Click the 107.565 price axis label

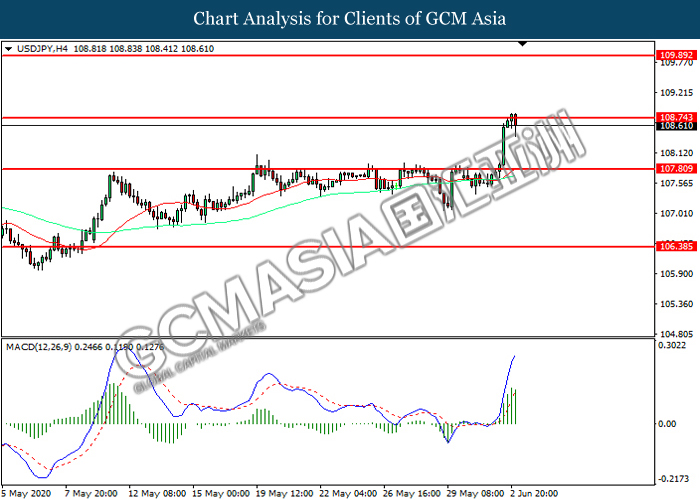pos(677,183)
